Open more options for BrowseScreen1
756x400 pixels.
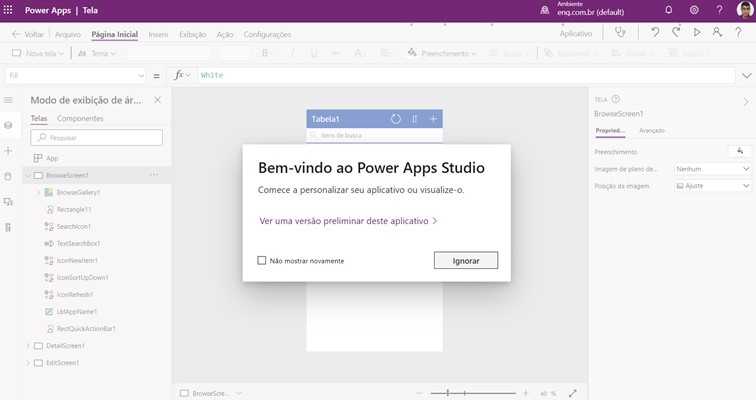point(154,175)
